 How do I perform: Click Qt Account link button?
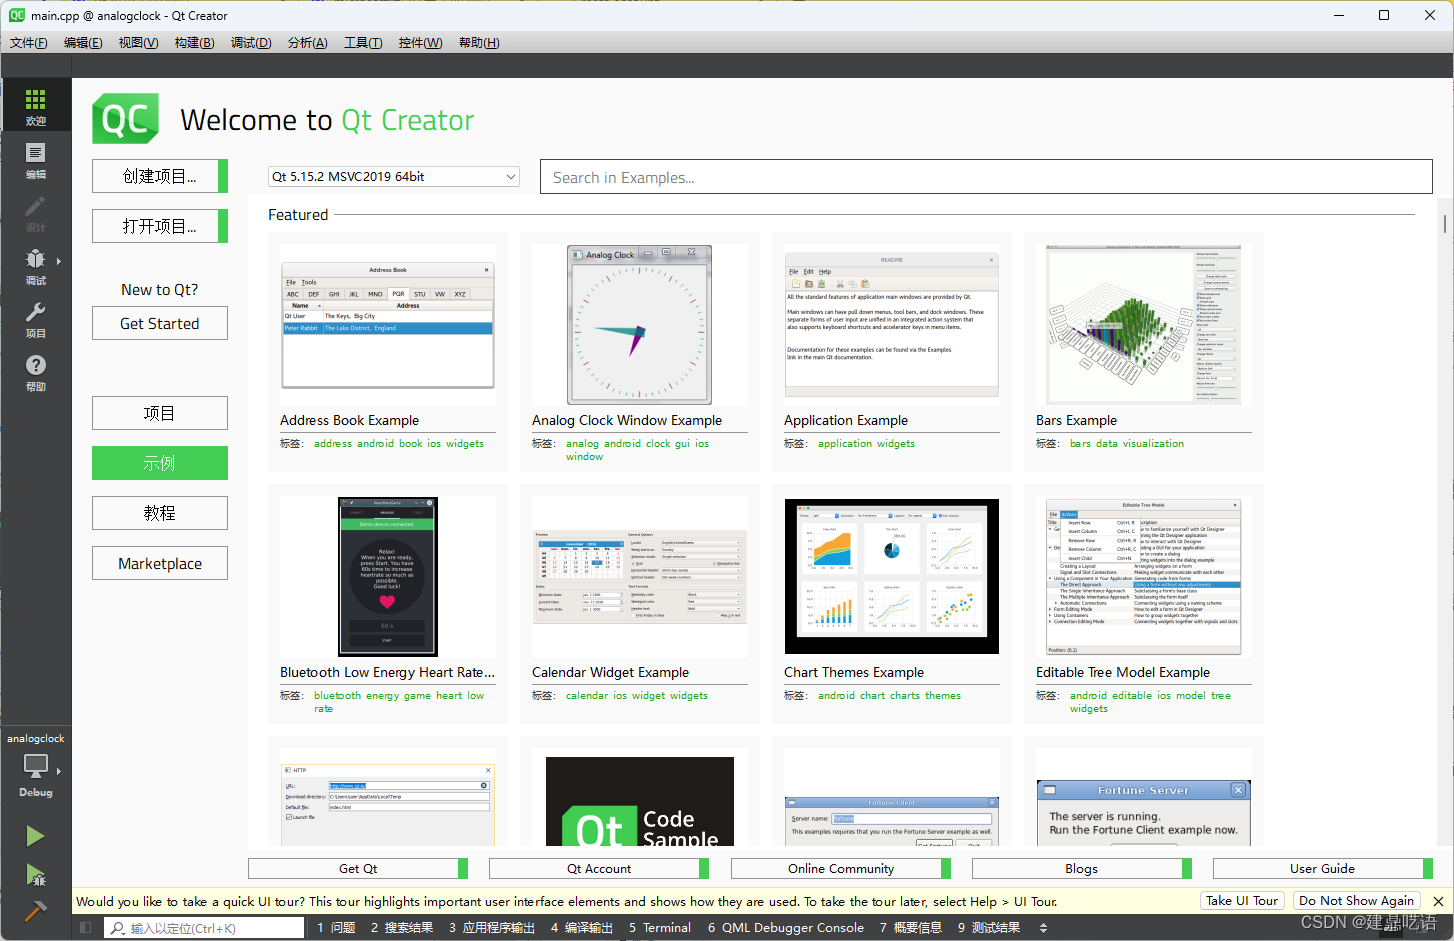coord(599,868)
